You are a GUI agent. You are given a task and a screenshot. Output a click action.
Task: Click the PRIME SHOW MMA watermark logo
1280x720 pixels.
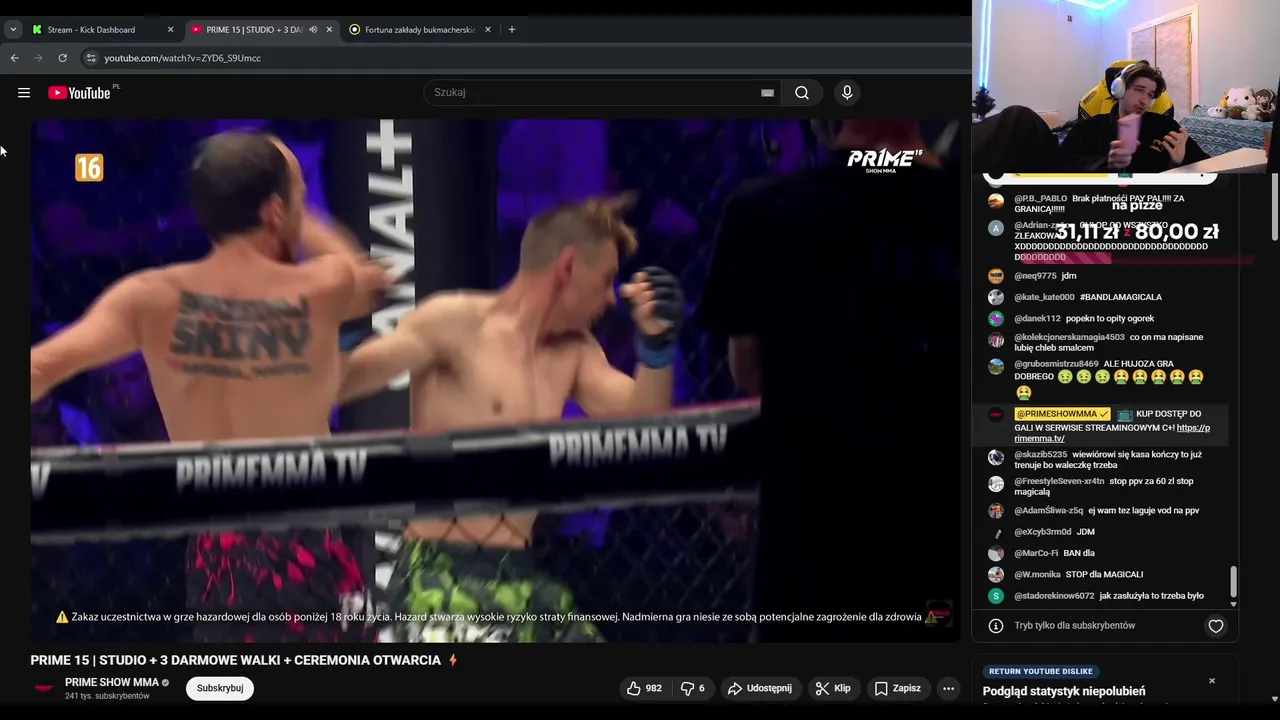pos(884,161)
